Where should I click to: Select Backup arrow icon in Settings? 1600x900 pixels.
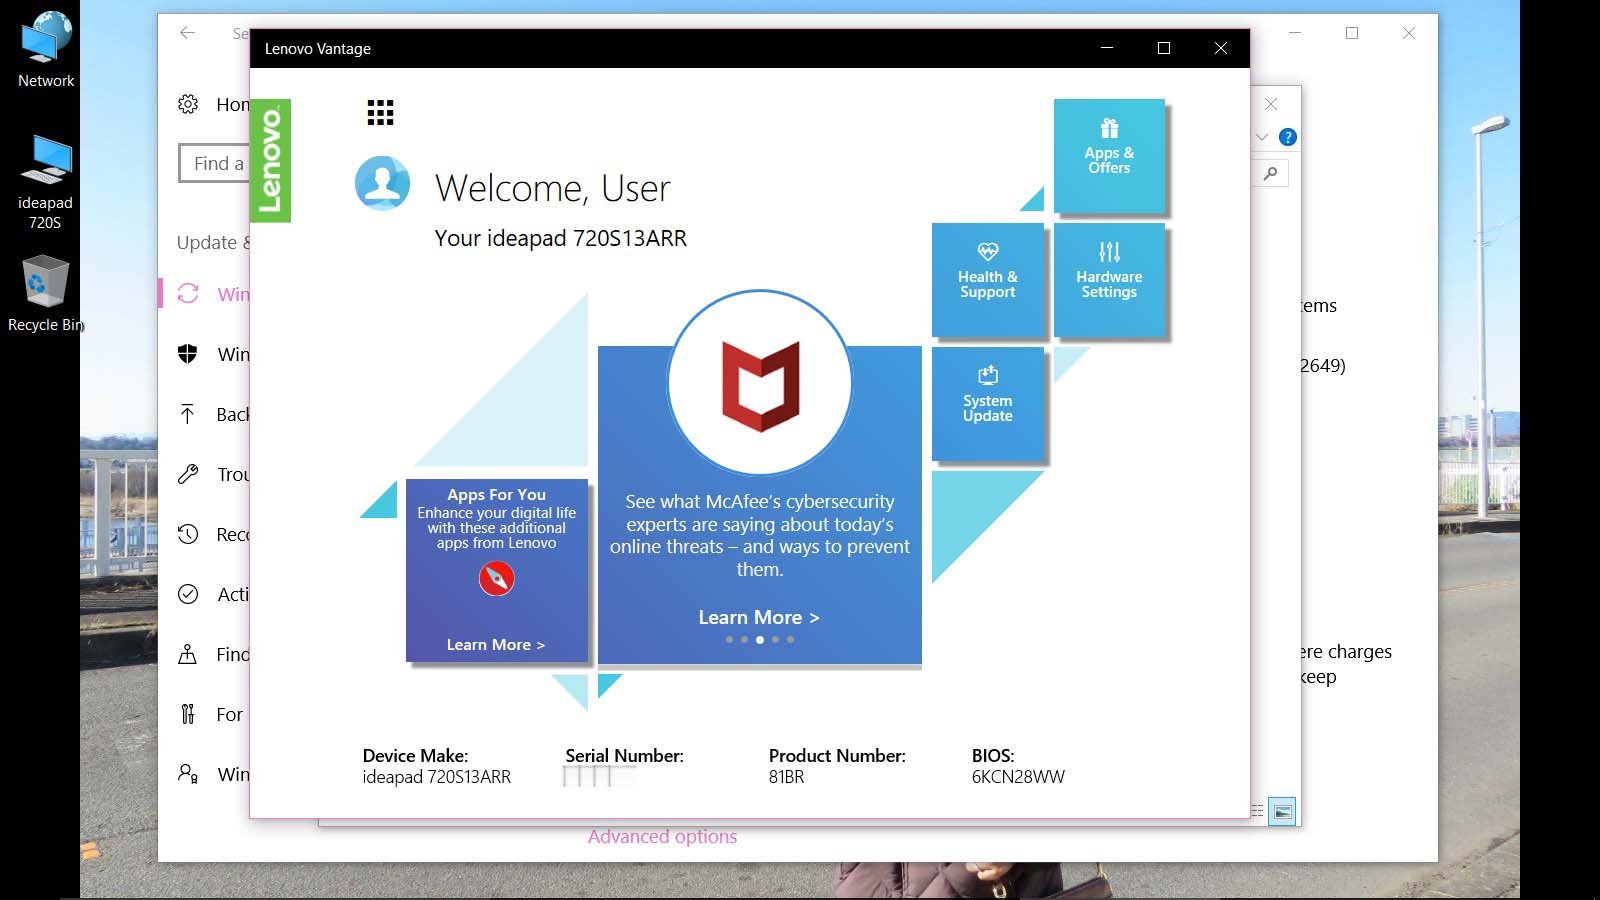(x=187, y=414)
